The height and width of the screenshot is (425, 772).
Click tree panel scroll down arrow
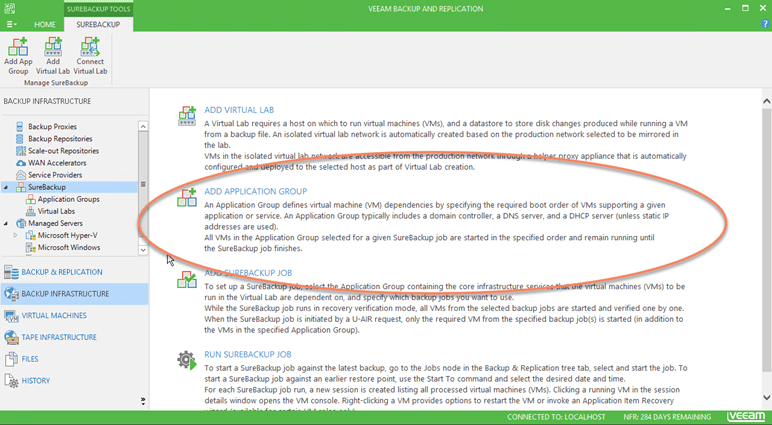[x=143, y=250]
